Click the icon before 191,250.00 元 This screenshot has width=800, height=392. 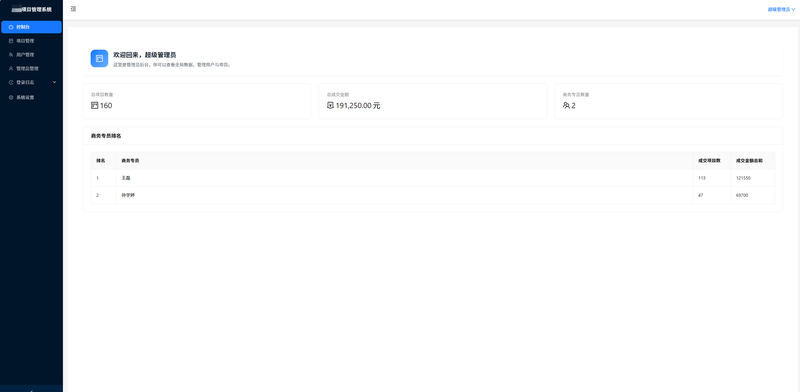(330, 106)
